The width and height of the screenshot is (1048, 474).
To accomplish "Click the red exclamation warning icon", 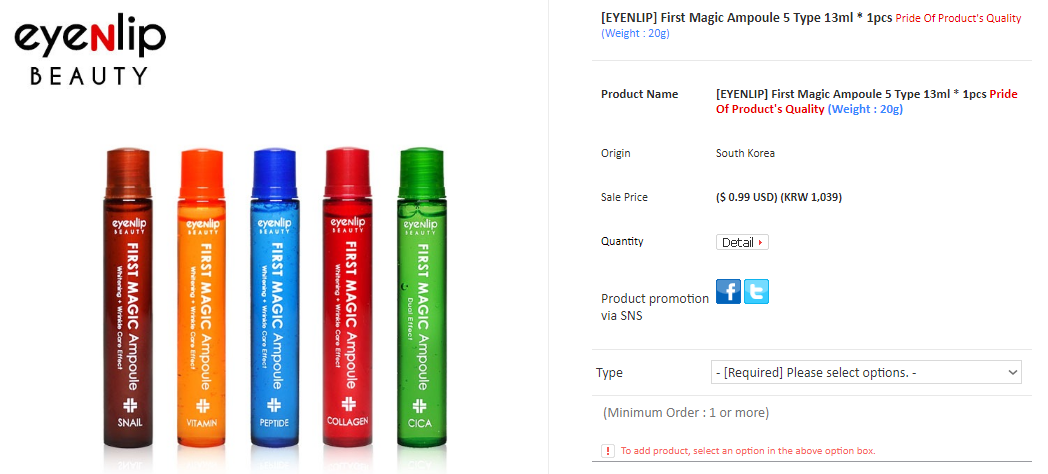I will [x=608, y=451].
